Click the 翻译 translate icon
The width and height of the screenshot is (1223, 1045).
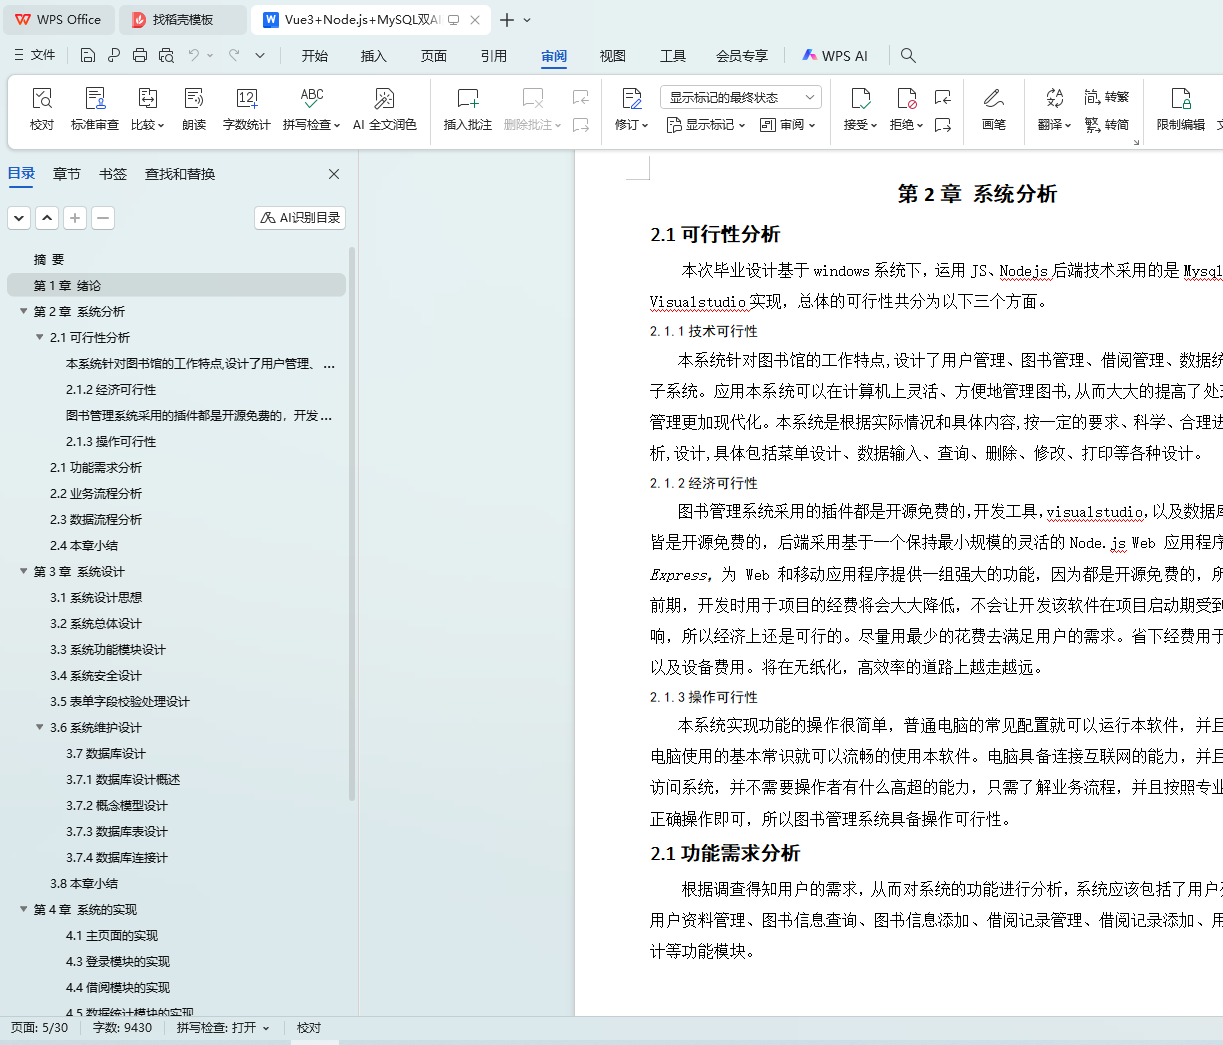coord(1055,98)
